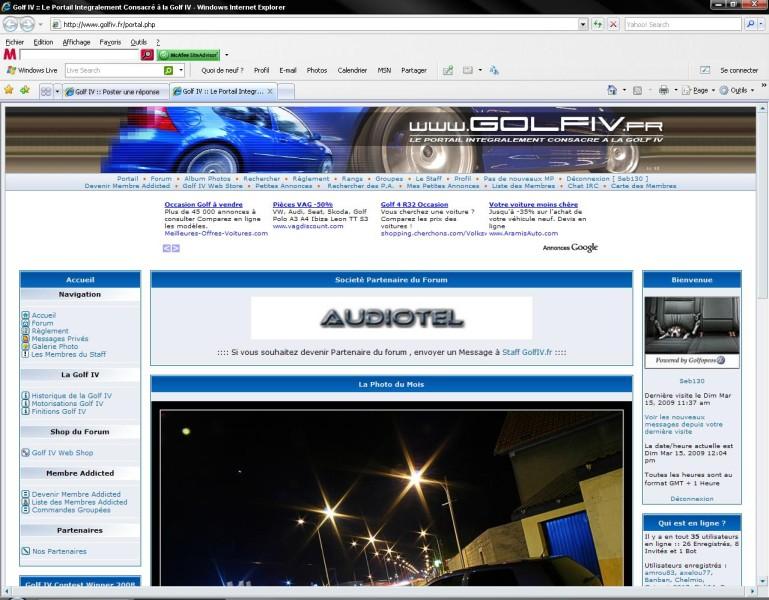Click Quoi de neuf ? on Windows Live toolbar
This screenshot has height=600, width=769.
[222, 70]
